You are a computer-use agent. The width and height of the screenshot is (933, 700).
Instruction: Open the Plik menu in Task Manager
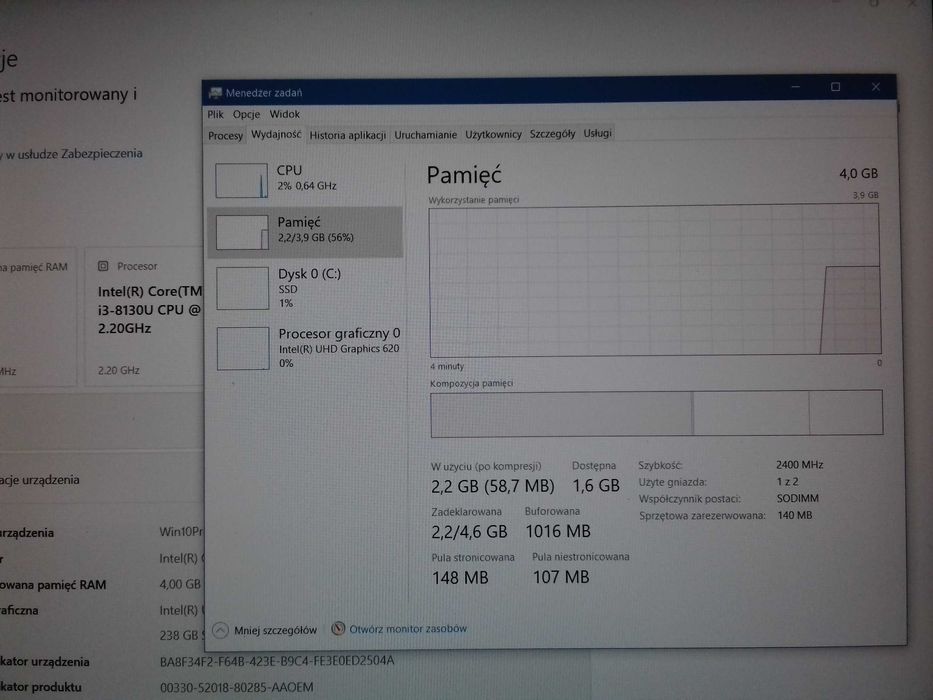coord(215,114)
